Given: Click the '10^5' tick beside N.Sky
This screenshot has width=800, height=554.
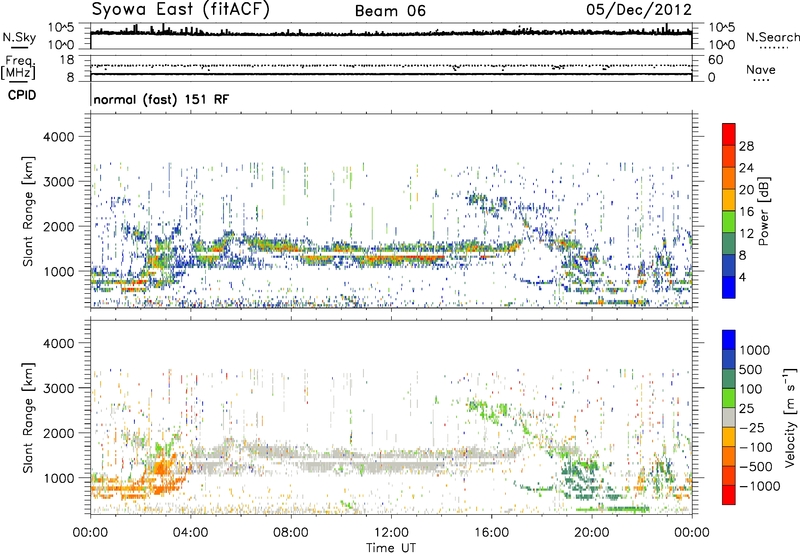Looking at the screenshot, I should [61, 28].
